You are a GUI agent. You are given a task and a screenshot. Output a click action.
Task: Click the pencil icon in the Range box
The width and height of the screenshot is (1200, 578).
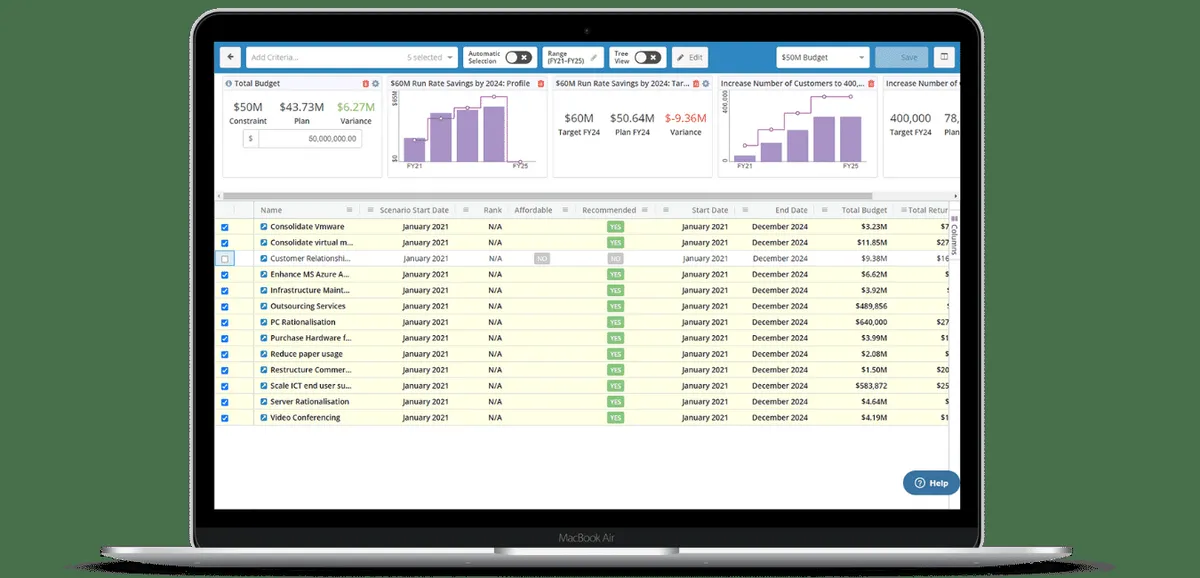click(595, 57)
